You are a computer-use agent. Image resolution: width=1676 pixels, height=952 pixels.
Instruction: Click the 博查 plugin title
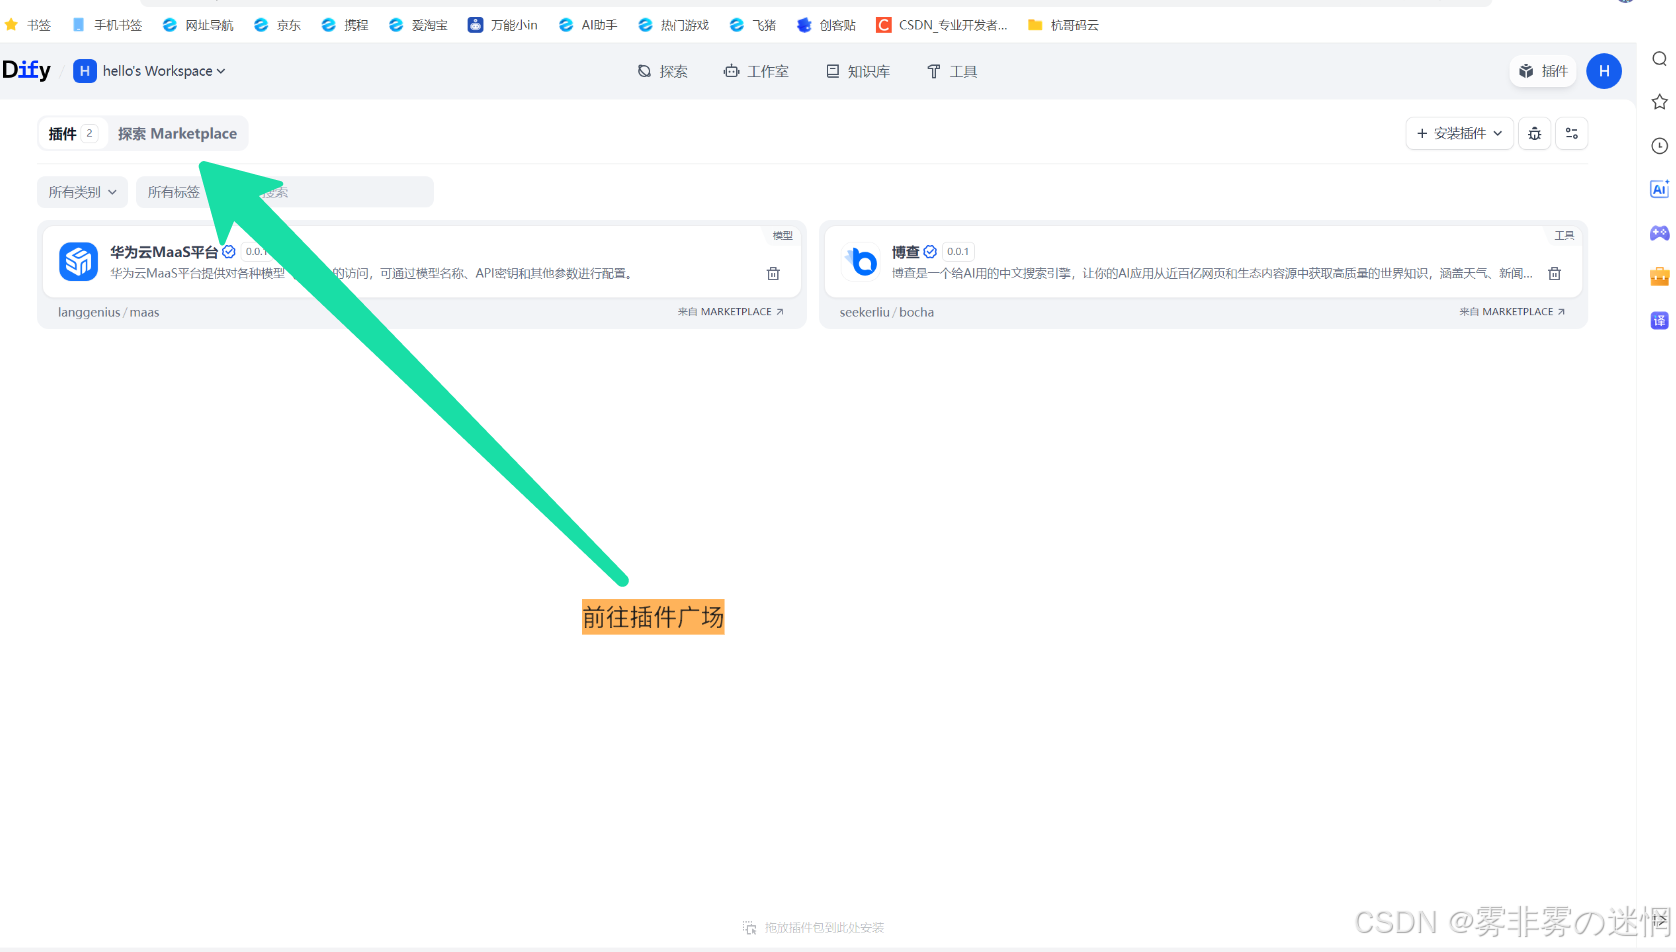click(905, 252)
